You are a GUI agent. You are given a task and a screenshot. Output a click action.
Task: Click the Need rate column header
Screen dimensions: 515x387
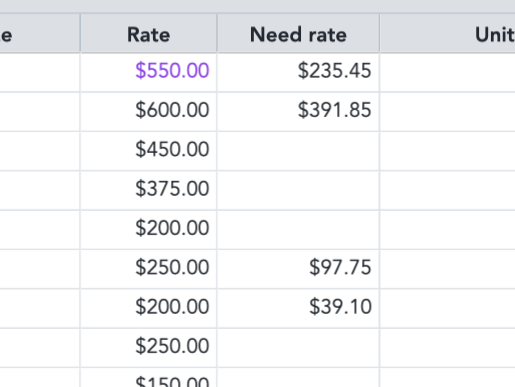pos(298,34)
